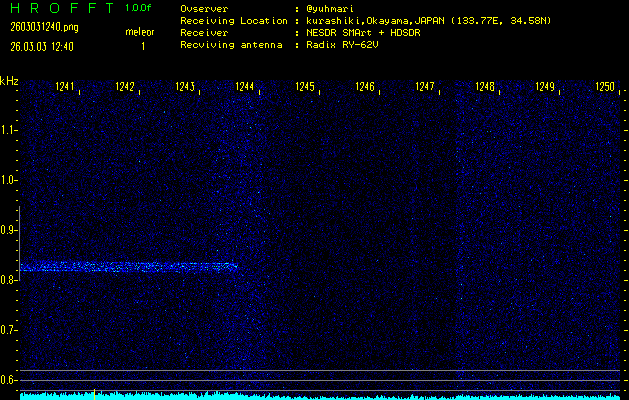Screen dimensions: 629x400
Task: Click the 1245 time axis label
Action: [x=305, y=87]
